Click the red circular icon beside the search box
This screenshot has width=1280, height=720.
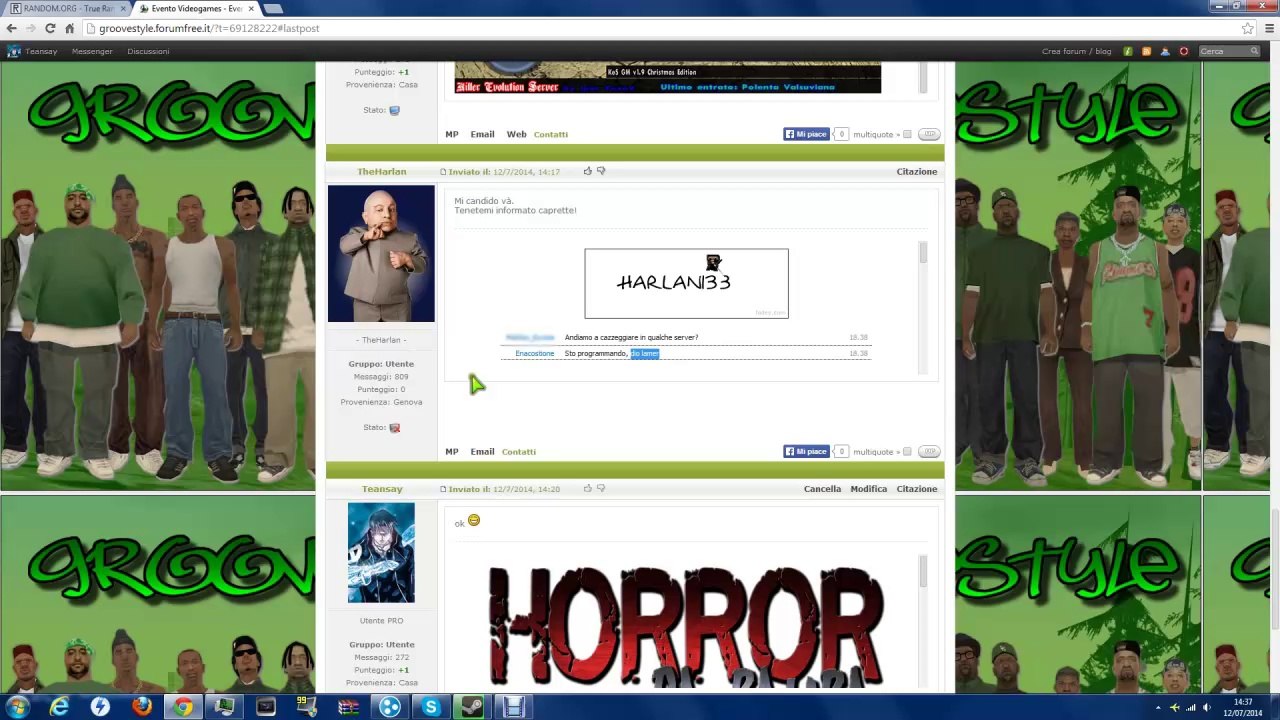click(x=1184, y=51)
